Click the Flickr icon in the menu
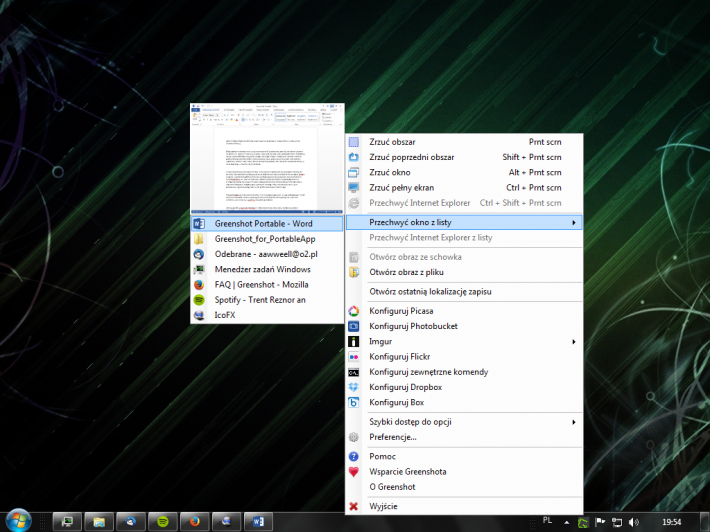 [x=354, y=357]
